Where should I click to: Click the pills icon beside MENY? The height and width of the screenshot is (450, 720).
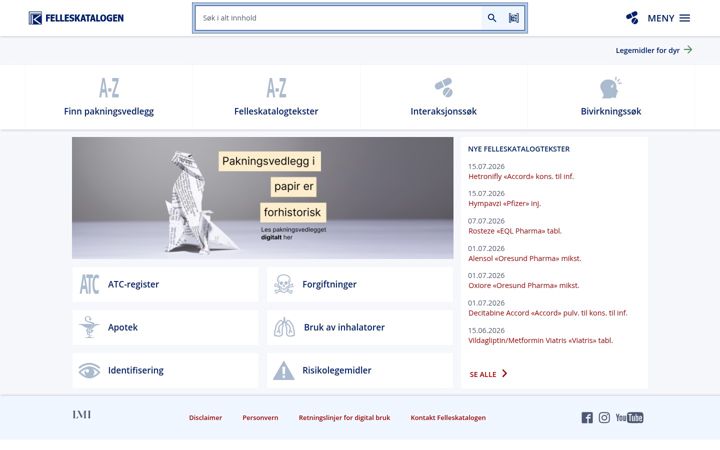(632, 18)
